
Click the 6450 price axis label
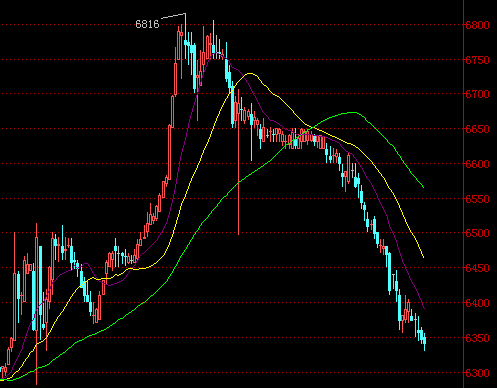point(477,268)
